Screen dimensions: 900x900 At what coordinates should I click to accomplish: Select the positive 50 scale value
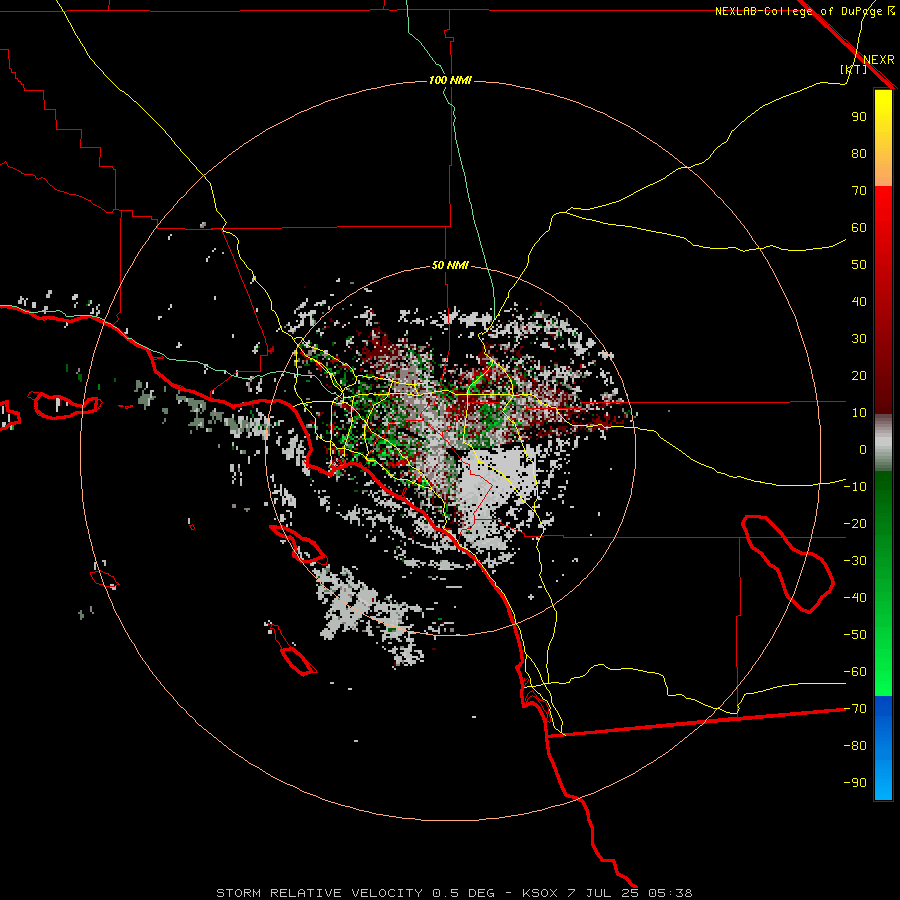859,265
